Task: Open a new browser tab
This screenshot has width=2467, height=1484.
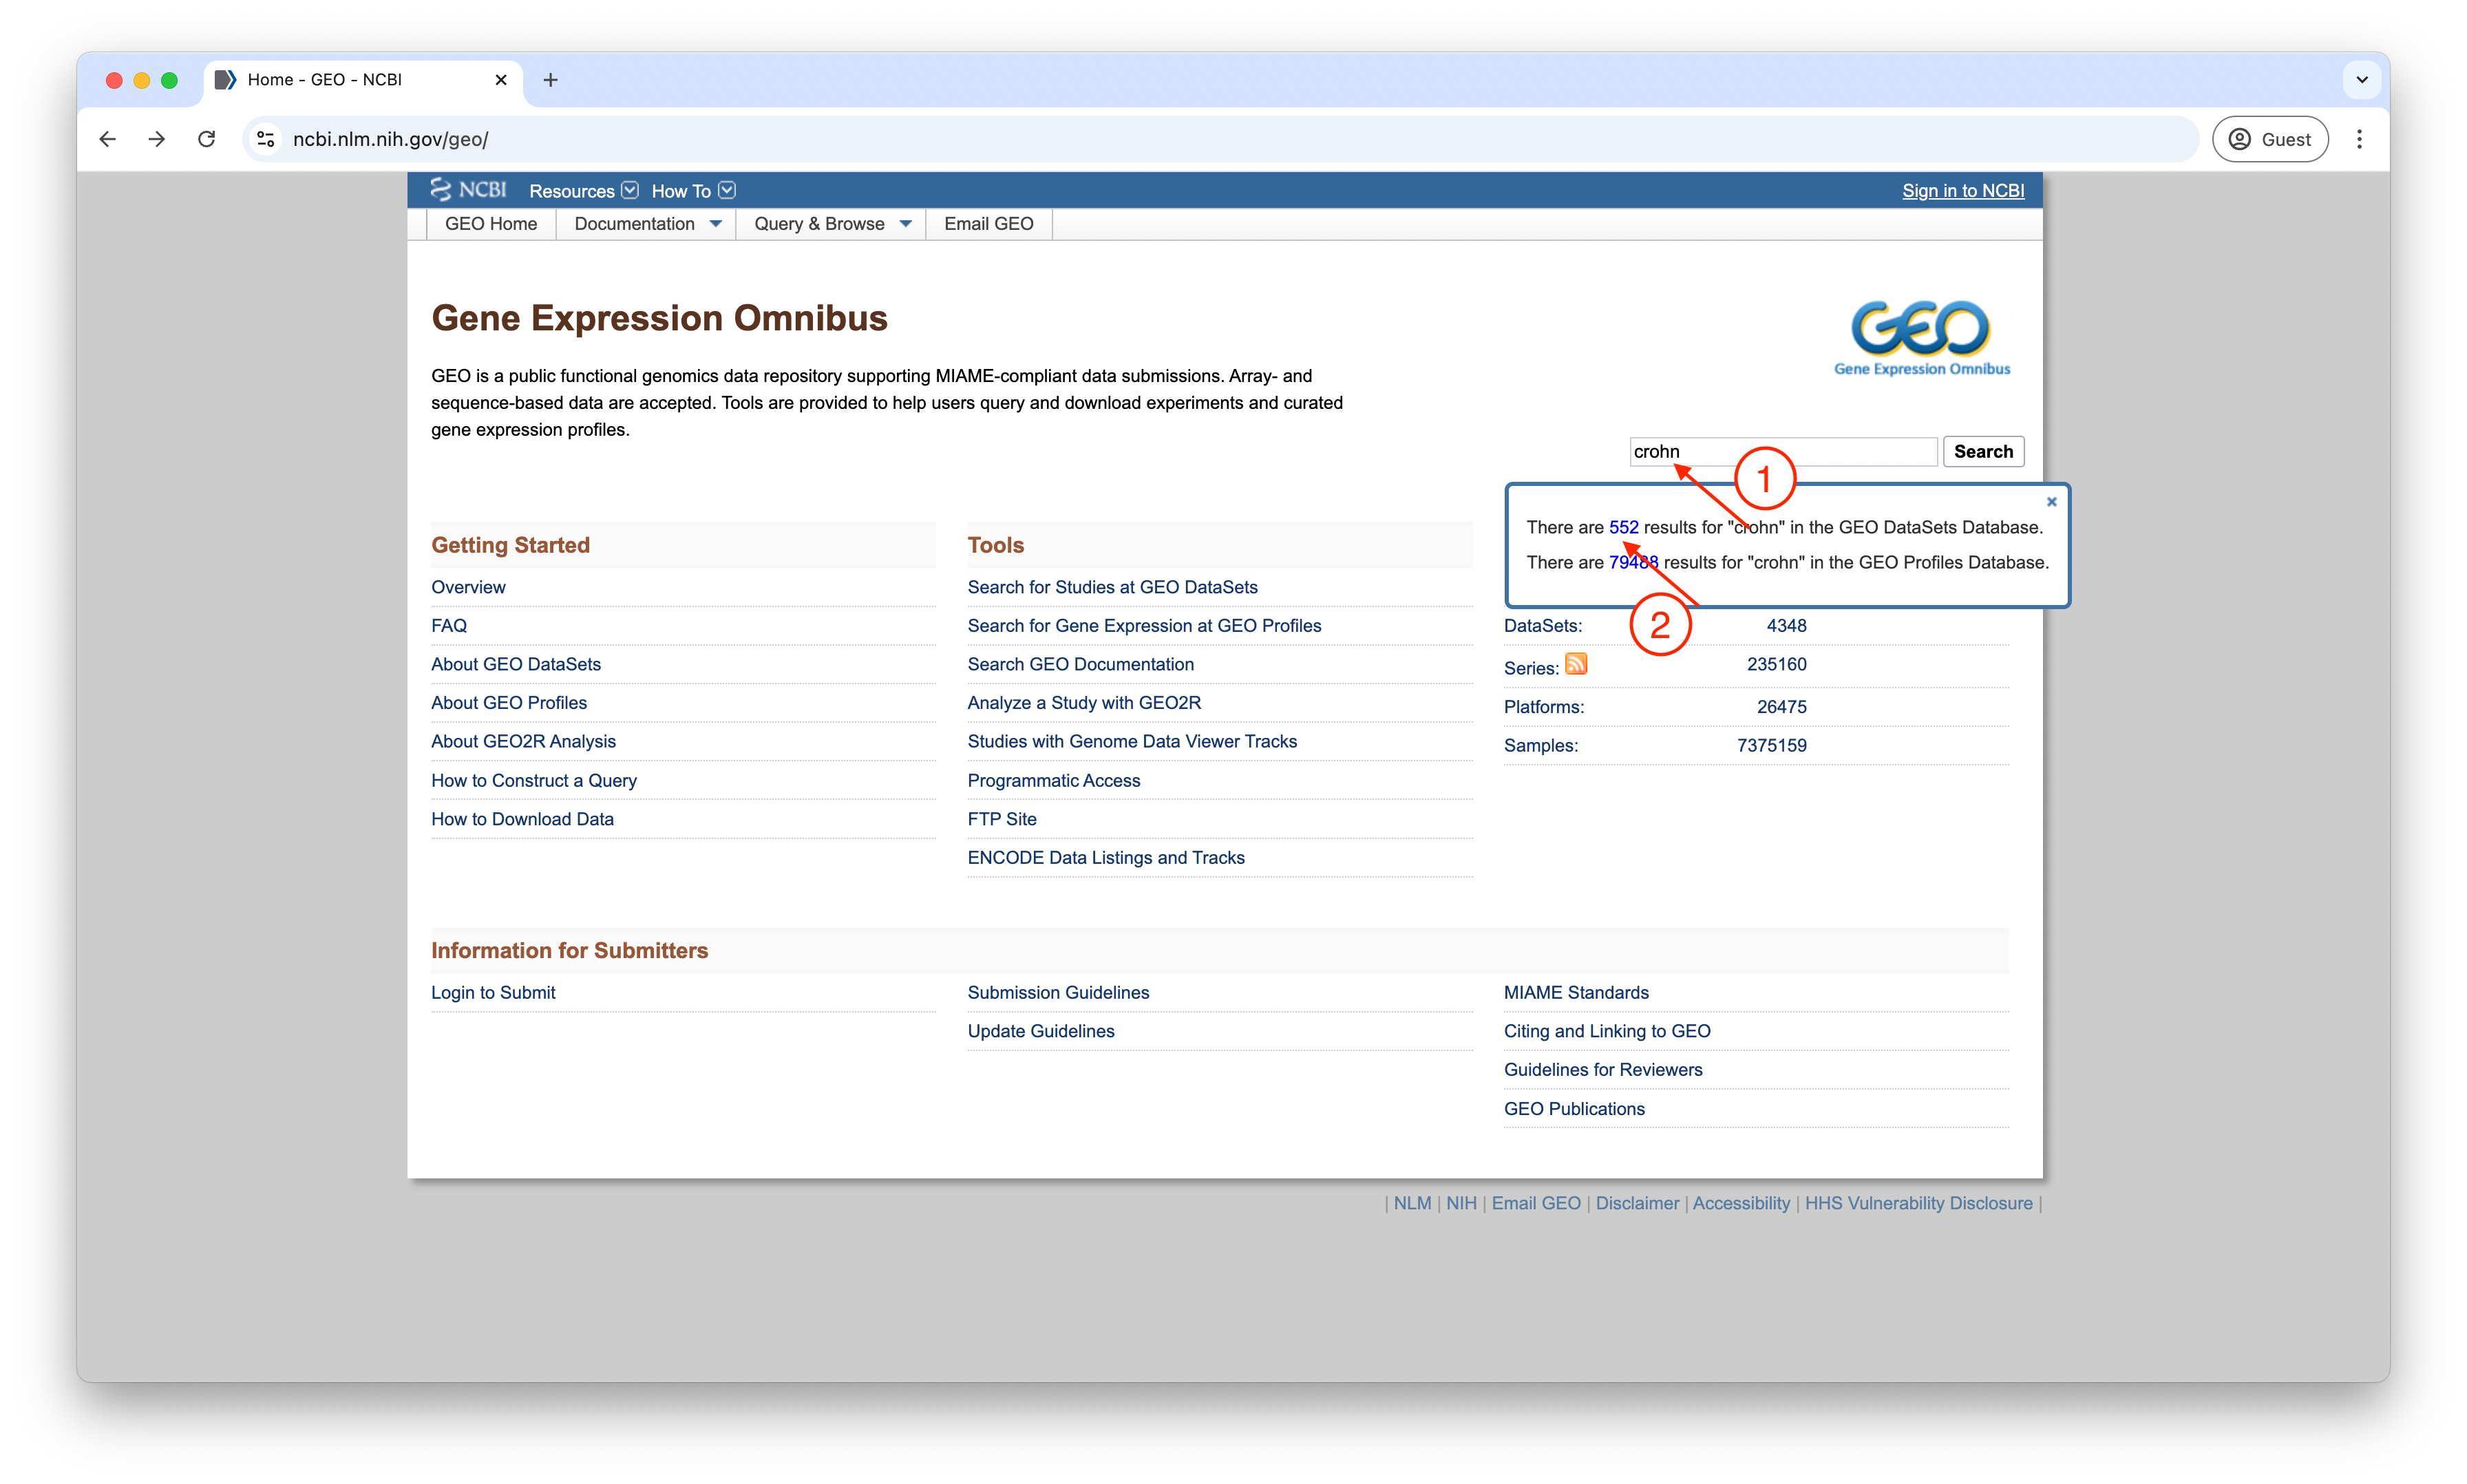Action: (x=550, y=80)
